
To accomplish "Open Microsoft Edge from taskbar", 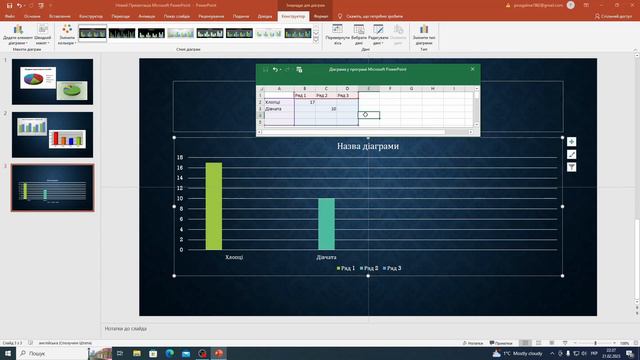I will [x=170, y=353].
